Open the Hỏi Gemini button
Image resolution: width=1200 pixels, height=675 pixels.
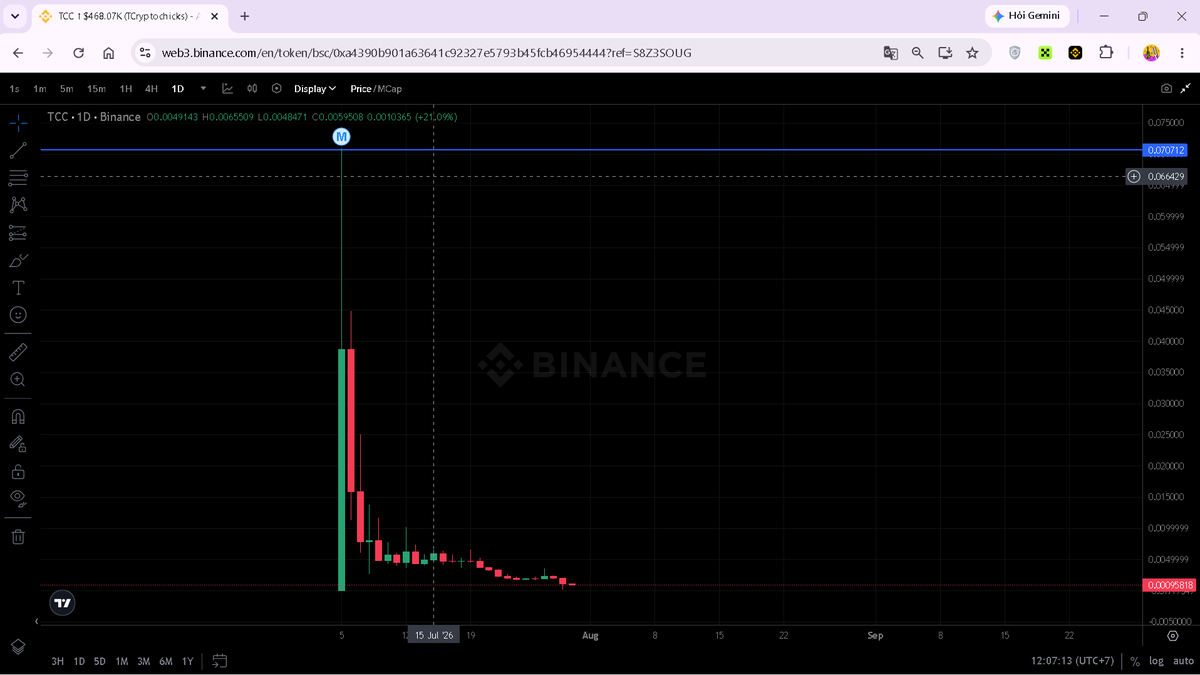pos(1027,16)
